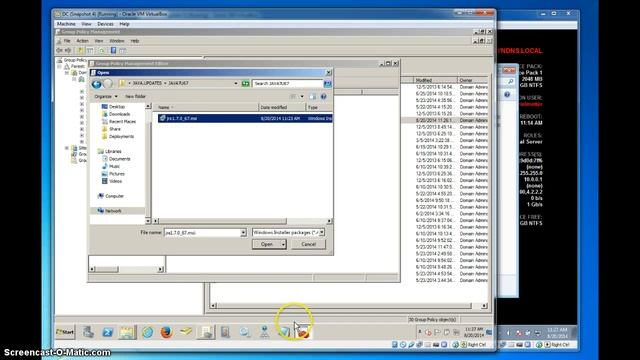Close the Open dialog

coord(329,72)
